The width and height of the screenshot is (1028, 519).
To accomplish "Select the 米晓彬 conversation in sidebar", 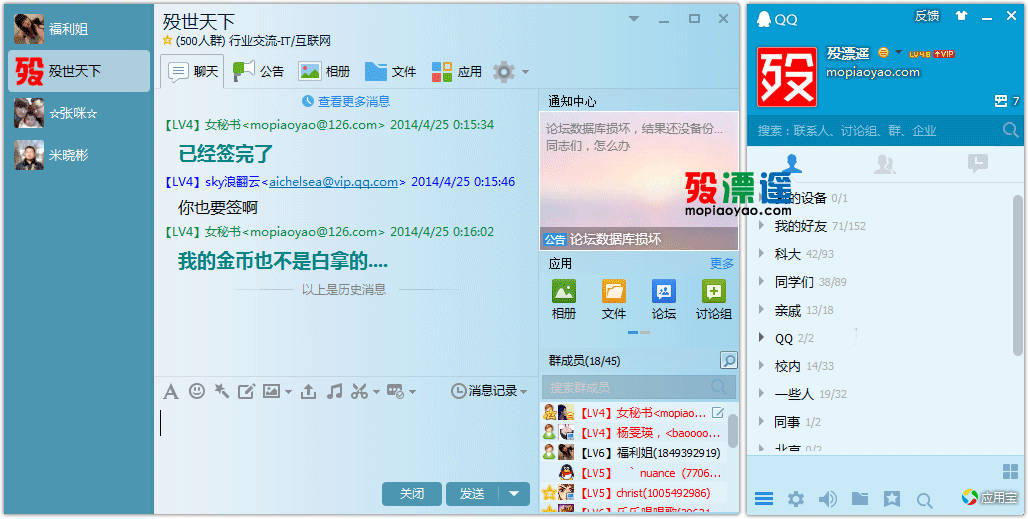I will 79,155.
